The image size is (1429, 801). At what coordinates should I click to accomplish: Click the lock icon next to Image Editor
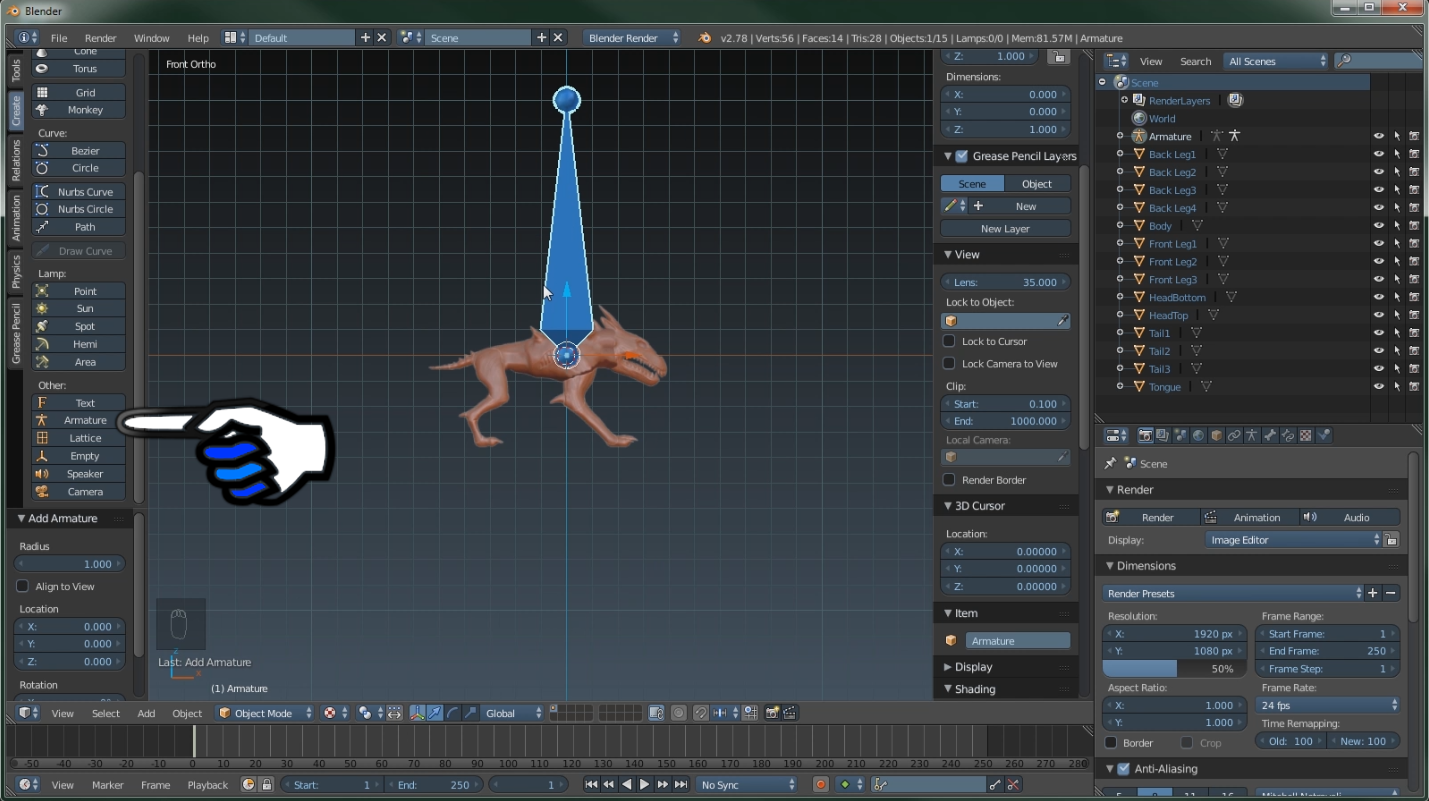(1391, 540)
